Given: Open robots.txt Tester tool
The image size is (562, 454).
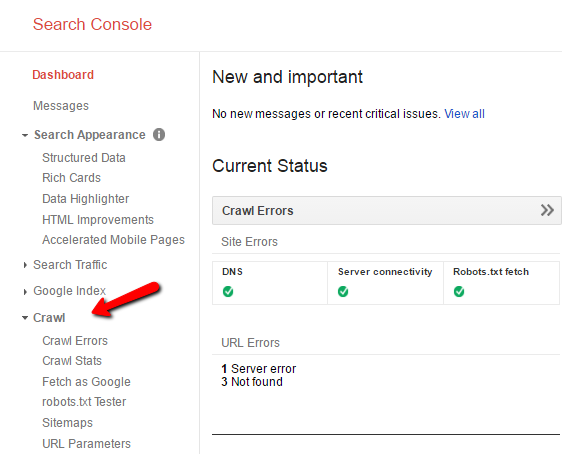Looking at the screenshot, I should coord(84,402).
